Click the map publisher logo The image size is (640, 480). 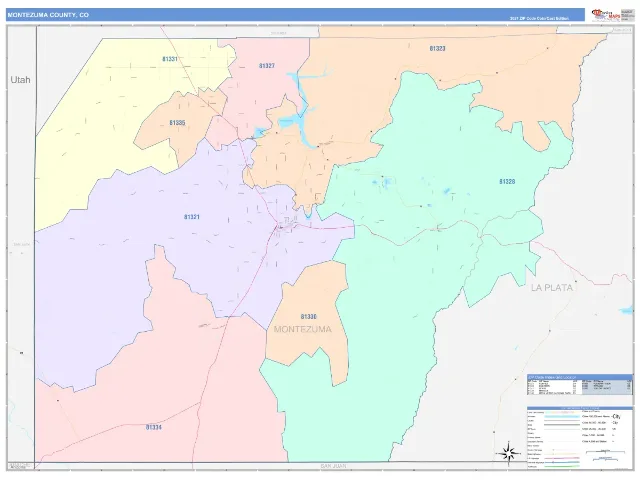pos(613,15)
